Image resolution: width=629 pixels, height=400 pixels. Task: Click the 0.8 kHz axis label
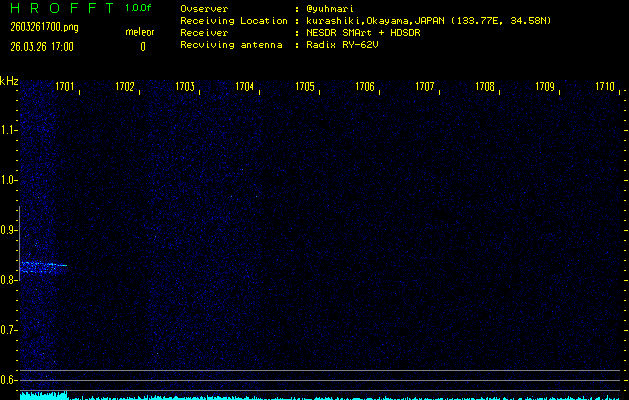coord(8,280)
